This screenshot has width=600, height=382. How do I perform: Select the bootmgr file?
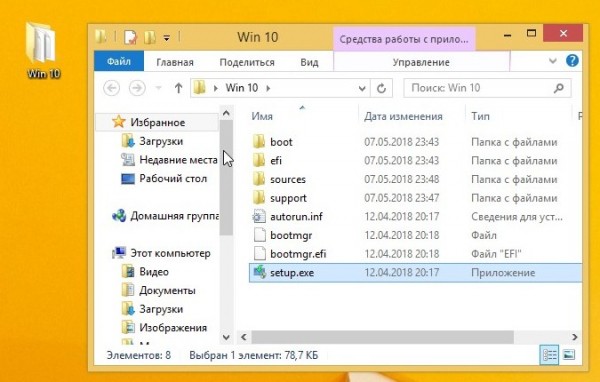(282, 235)
